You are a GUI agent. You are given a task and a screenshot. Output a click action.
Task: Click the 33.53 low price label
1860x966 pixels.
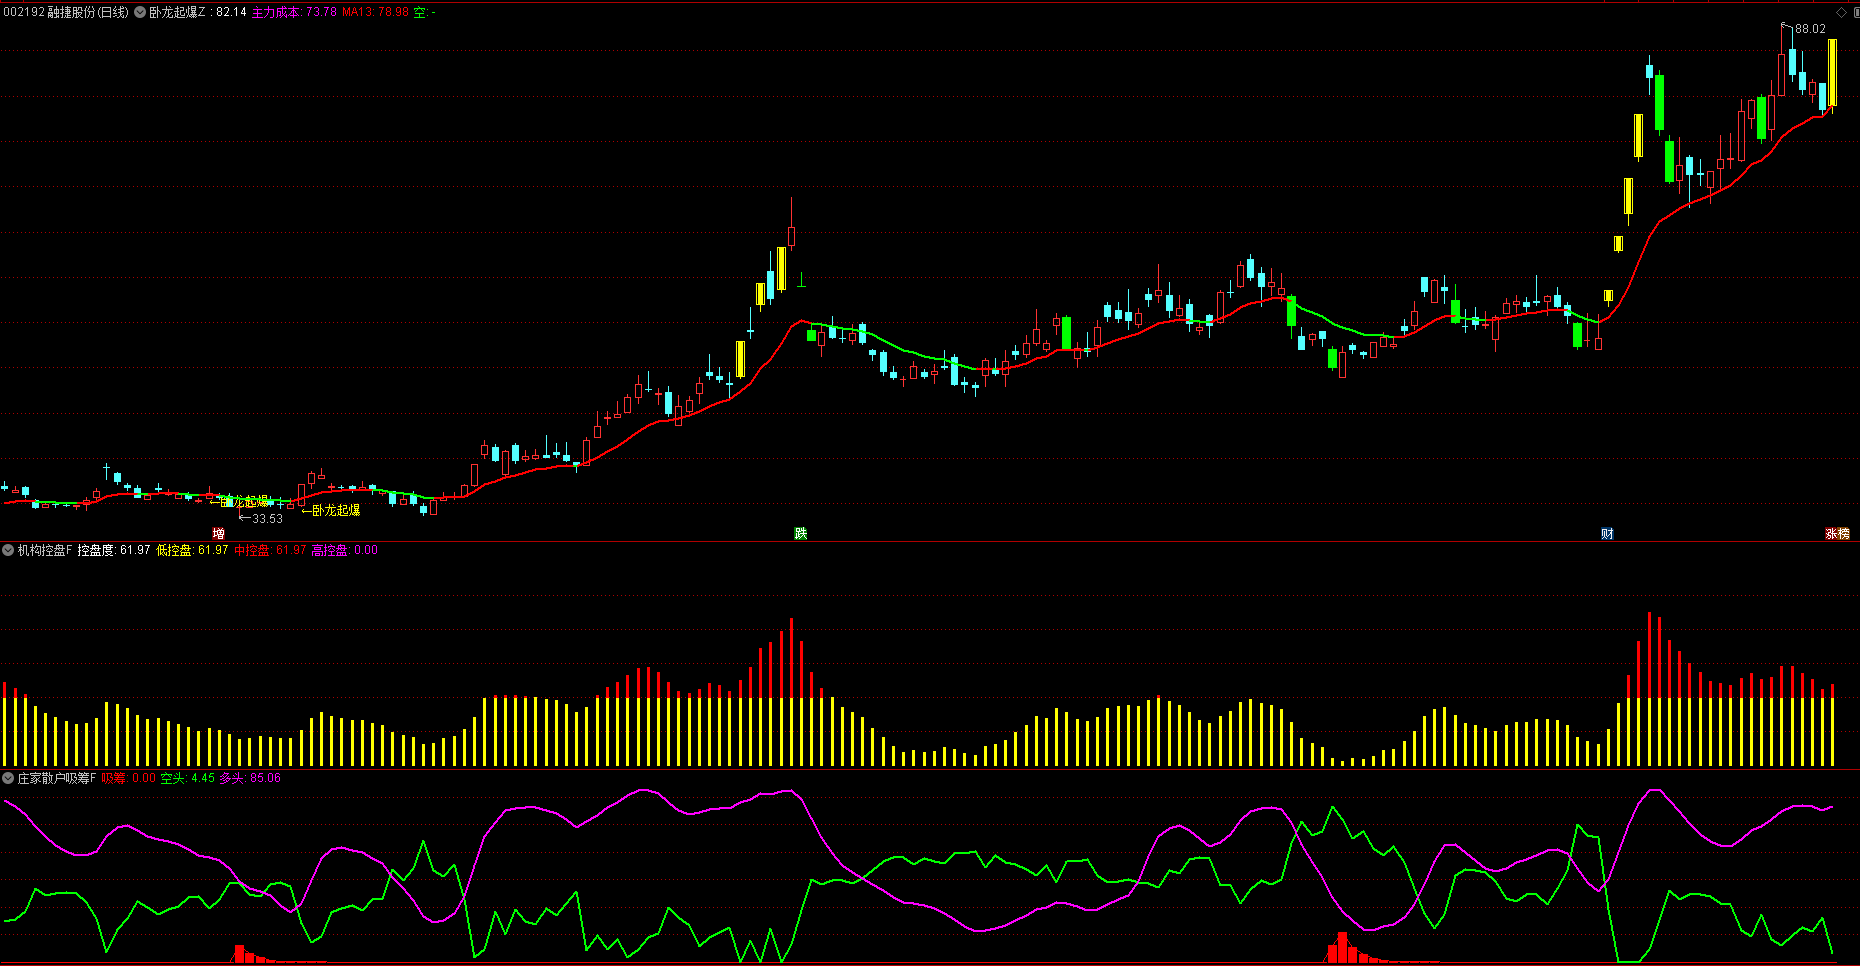pos(267,519)
